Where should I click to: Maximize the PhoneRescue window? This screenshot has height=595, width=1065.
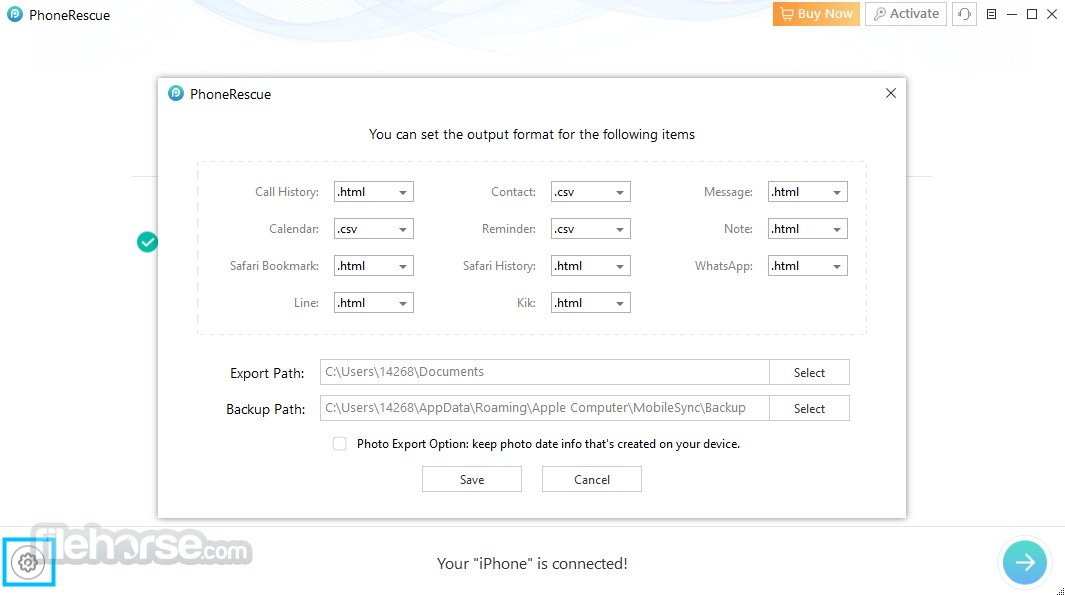(1032, 14)
